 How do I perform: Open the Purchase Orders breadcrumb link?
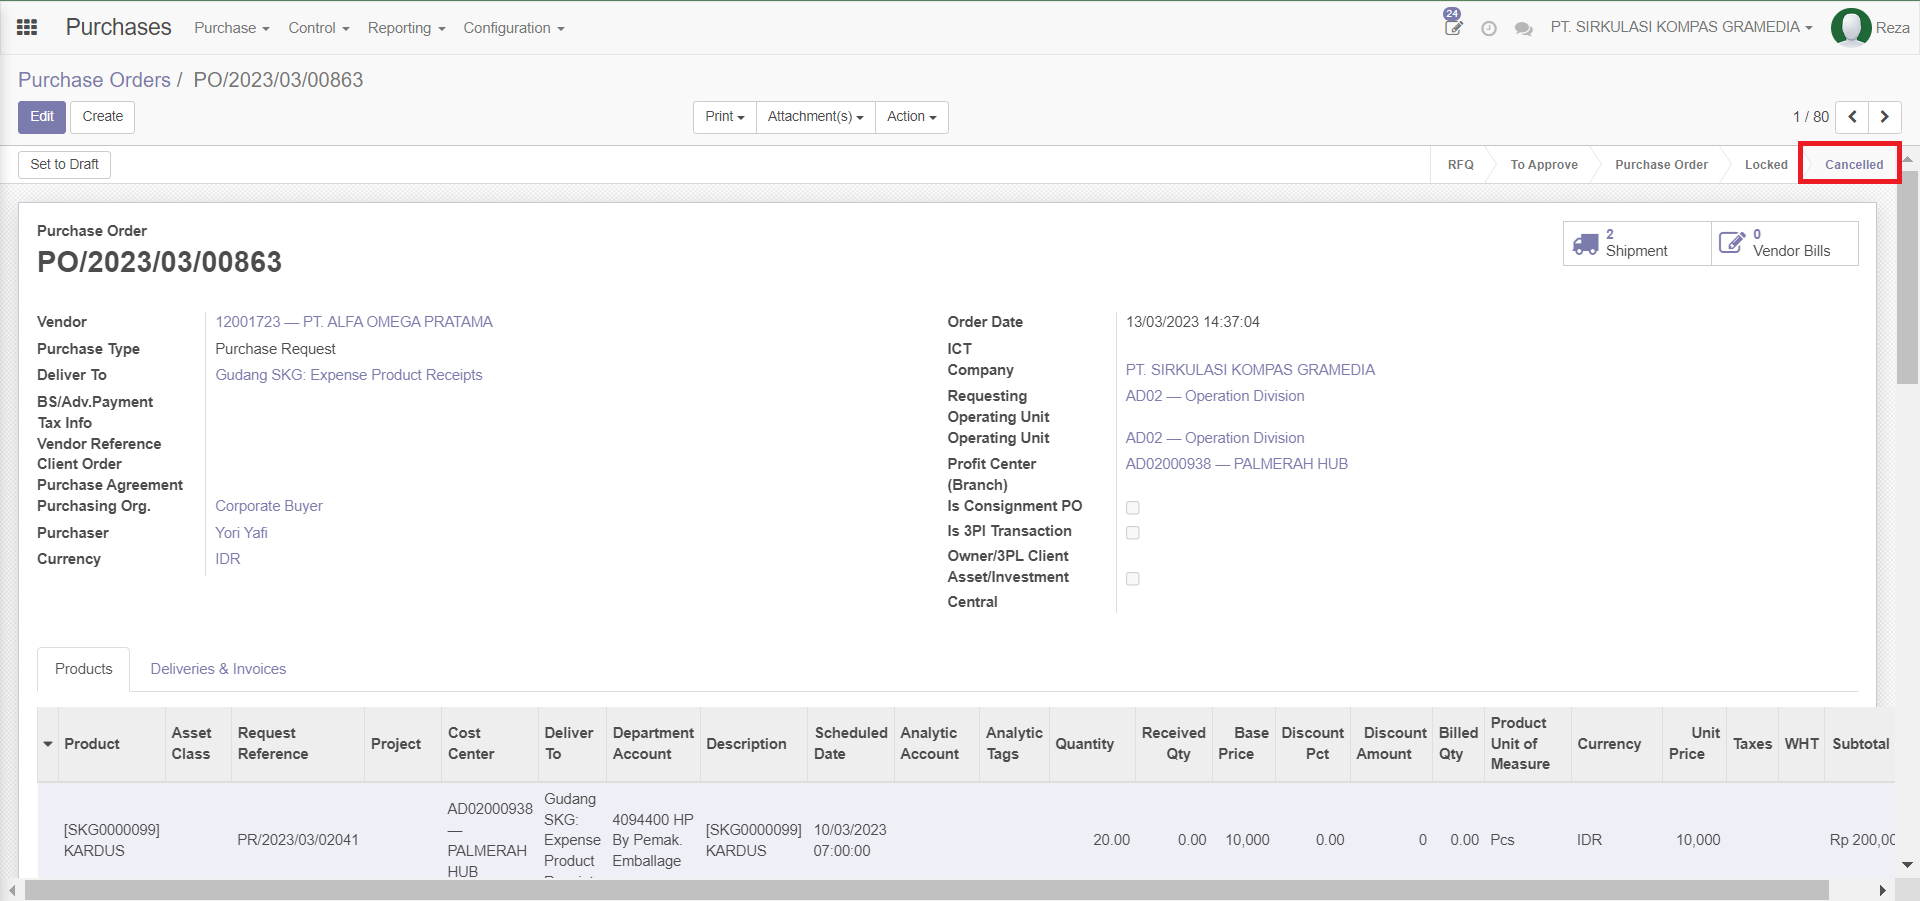(94, 80)
